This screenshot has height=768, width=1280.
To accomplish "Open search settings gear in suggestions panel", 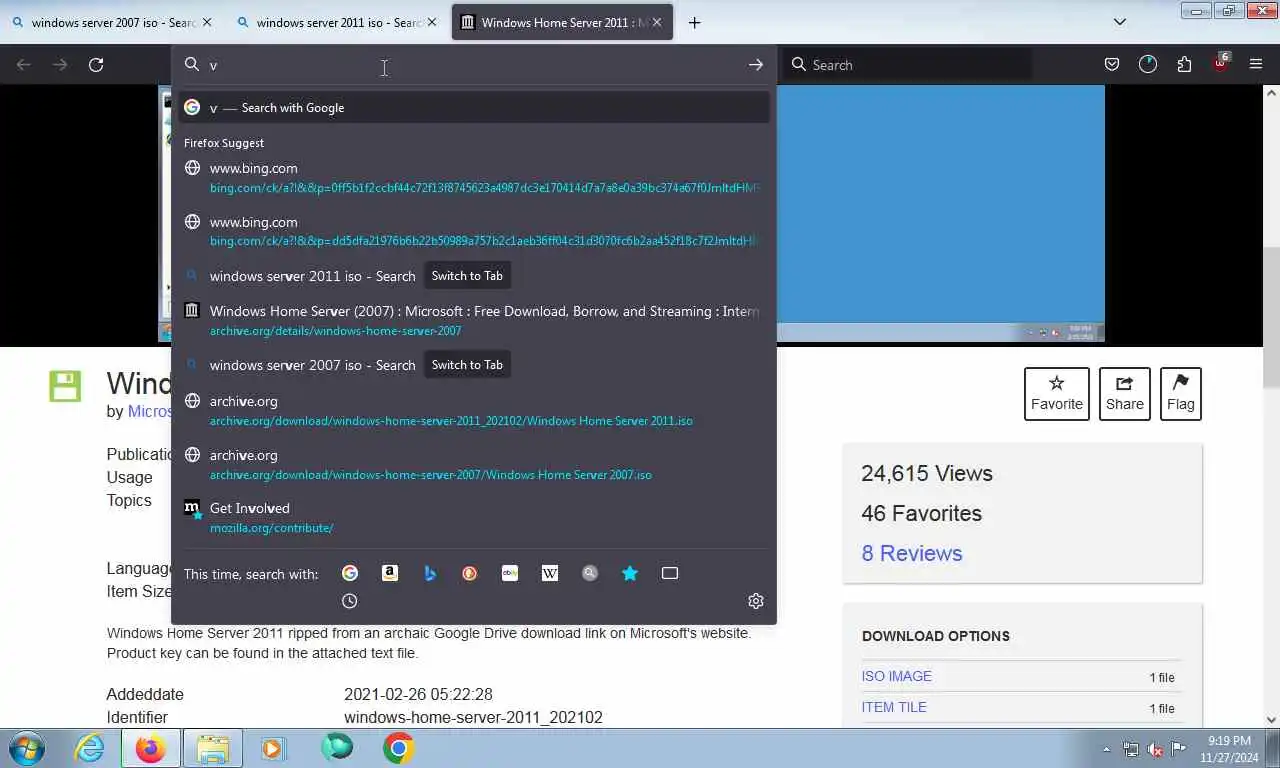I will (756, 601).
